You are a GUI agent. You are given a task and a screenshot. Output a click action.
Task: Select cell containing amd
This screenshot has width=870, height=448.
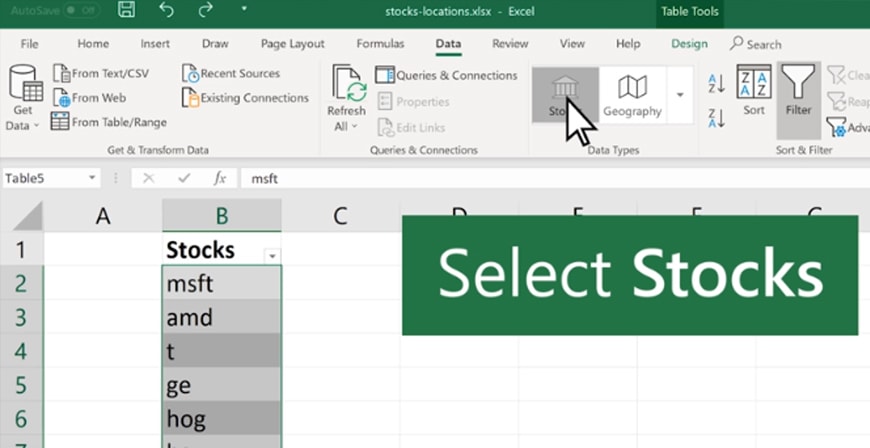pyautogui.click(x=221, y=317)
